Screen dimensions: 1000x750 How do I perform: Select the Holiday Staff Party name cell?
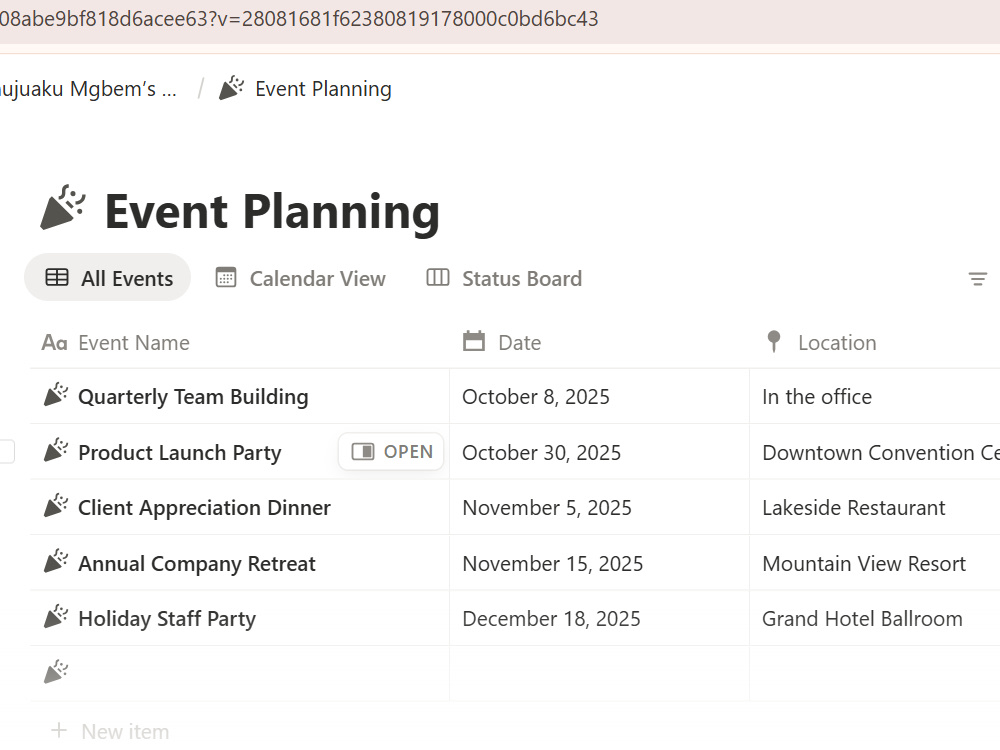tap(239, 618)
